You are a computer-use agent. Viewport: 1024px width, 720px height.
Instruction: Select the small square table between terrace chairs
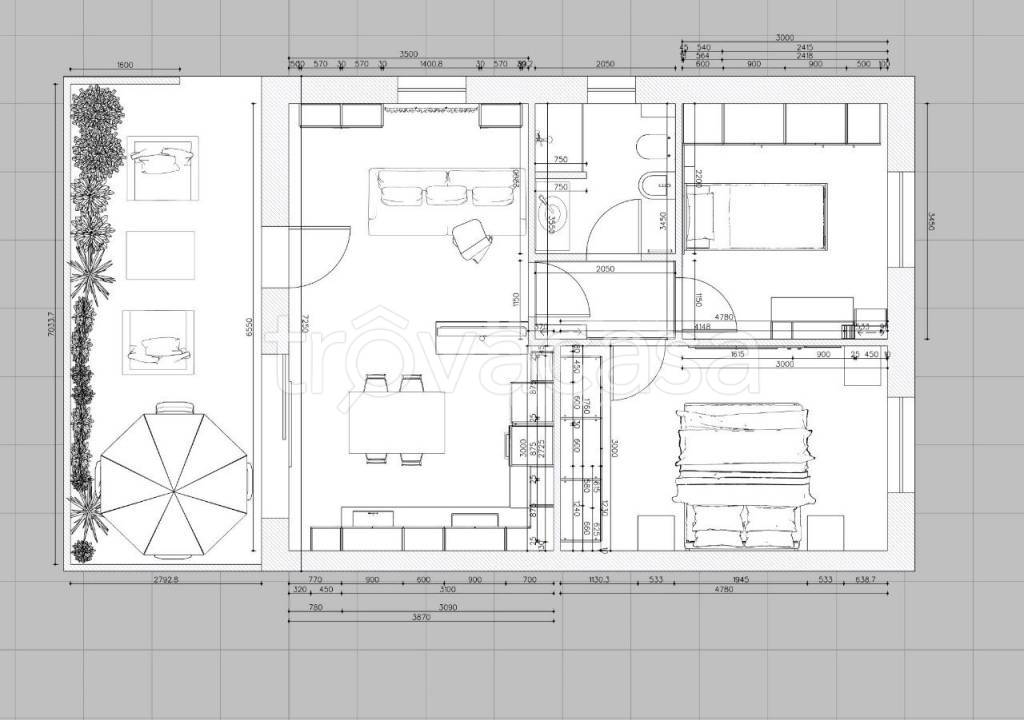click(160, 255)
